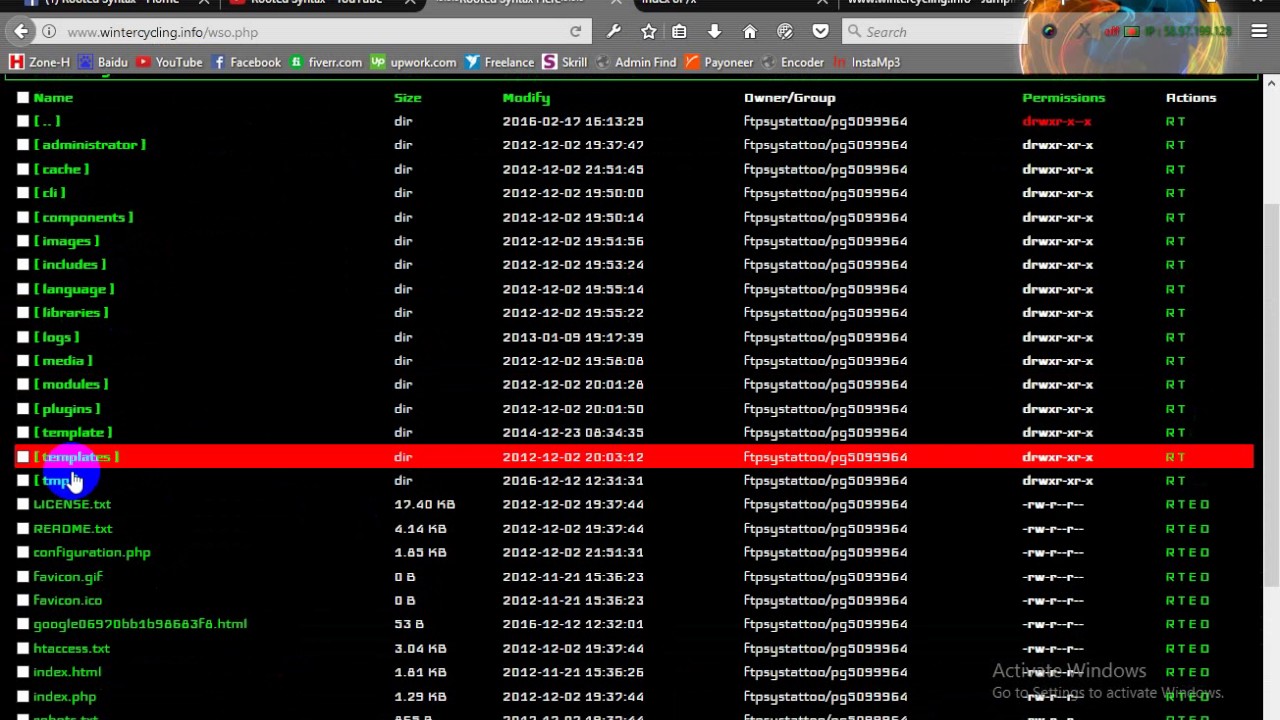Bookmark this page with the star icon

point(649,32)
